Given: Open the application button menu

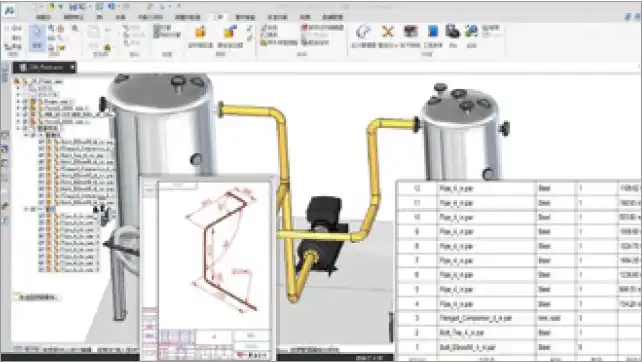Looking at the screenshot, I should [x=9, y=10].
